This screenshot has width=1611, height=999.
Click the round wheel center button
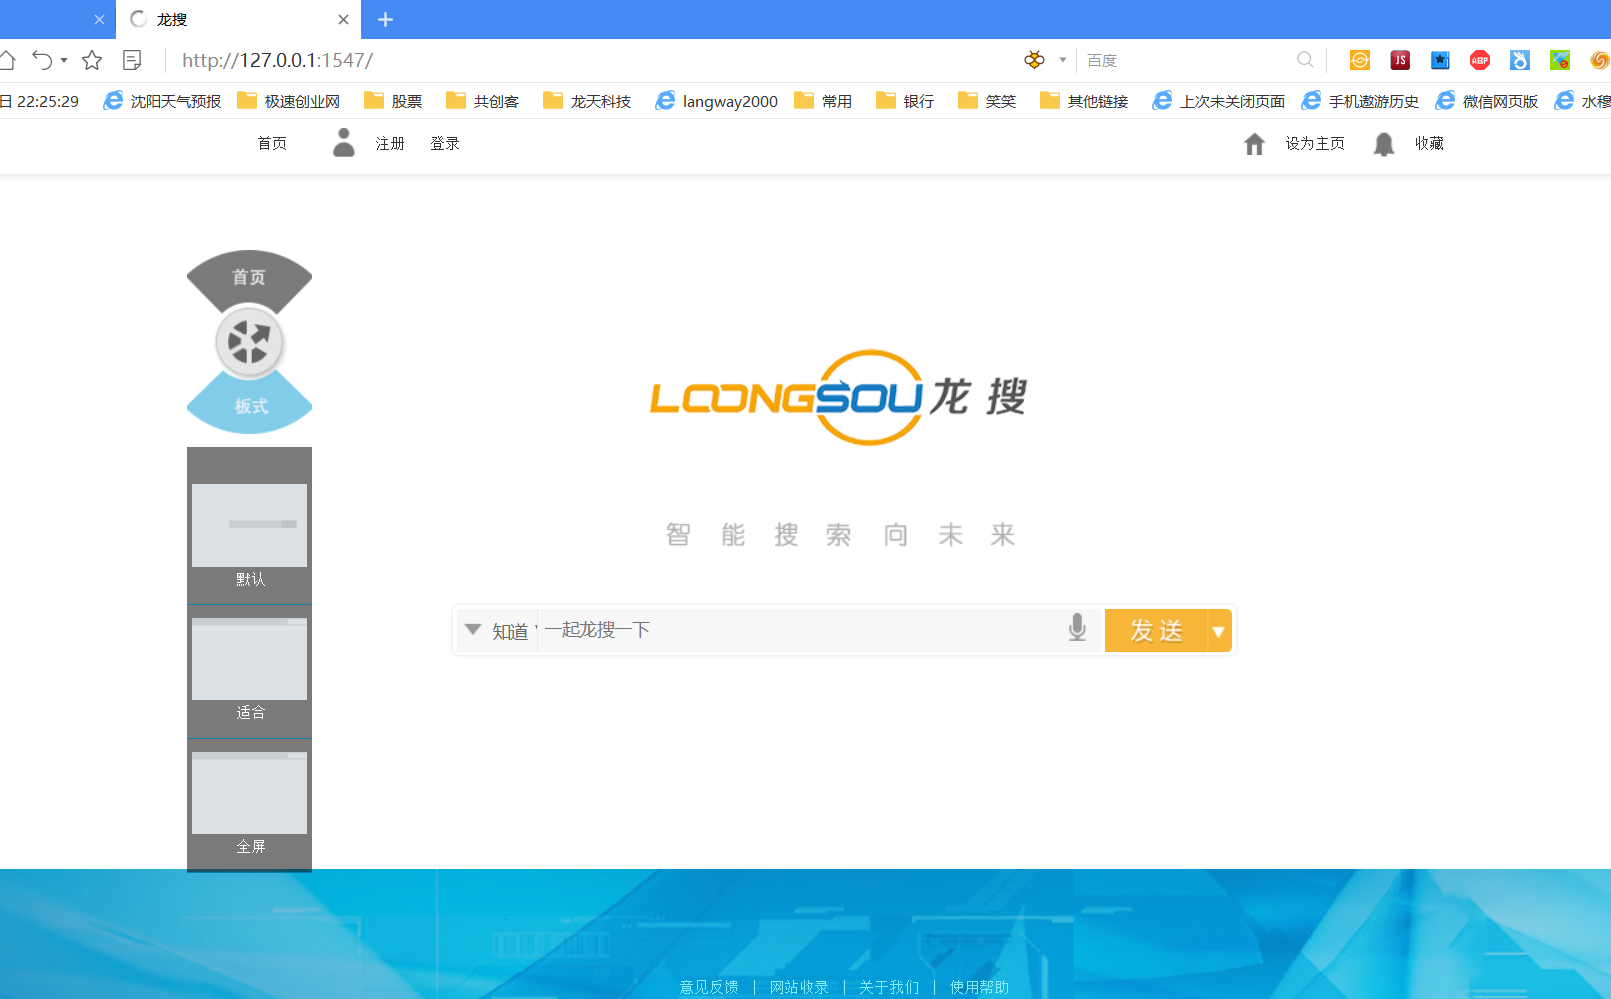pyautogui.click(x=249, y=342)
